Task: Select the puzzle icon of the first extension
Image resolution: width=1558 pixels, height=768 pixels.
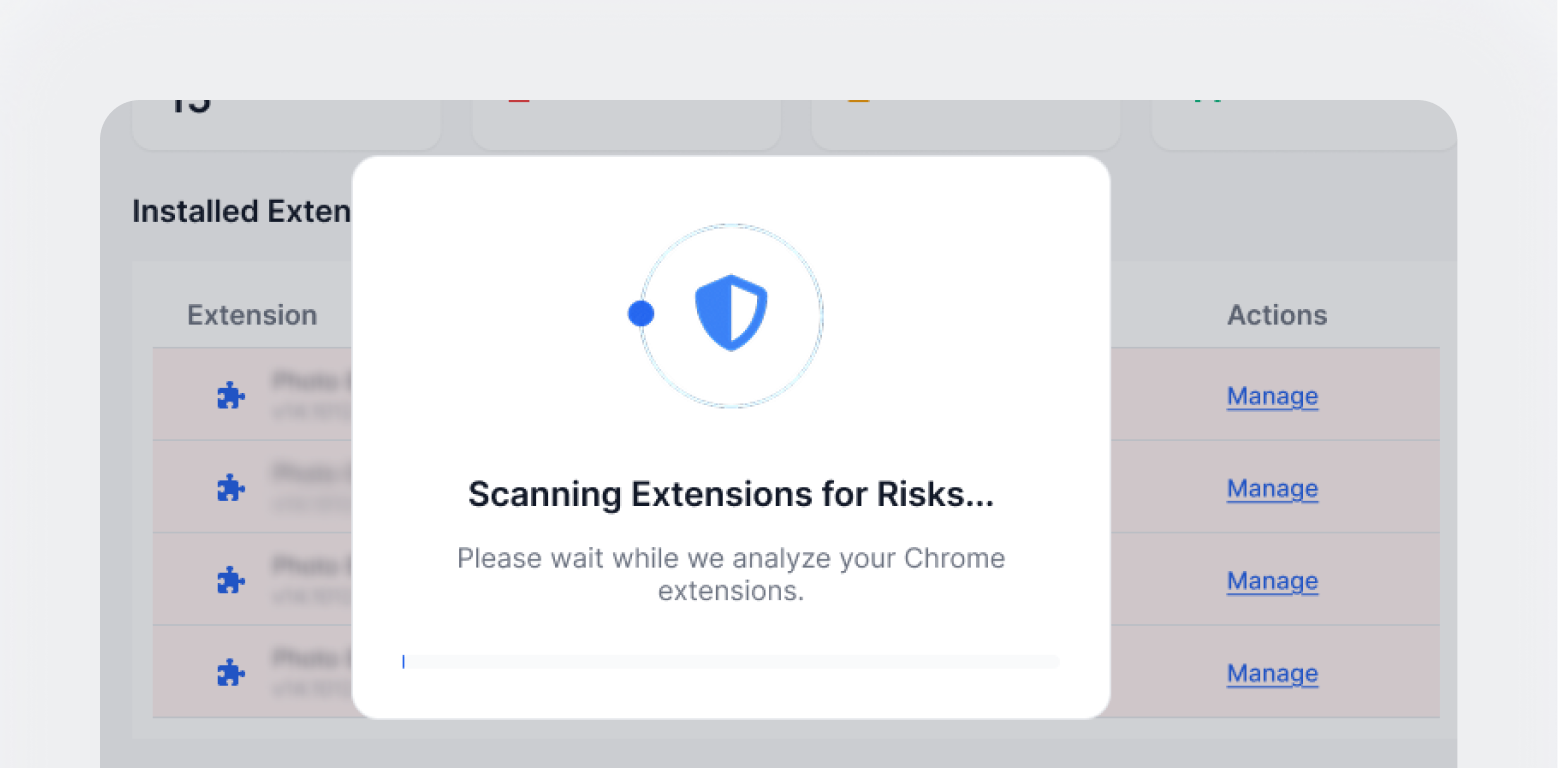Action: (x=231, y=394)
